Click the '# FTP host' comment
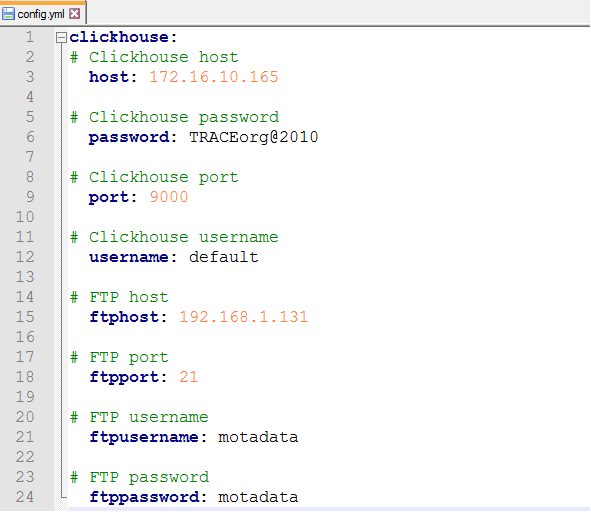The height and width of the screenshot is (512, 591). coord(119,297)
